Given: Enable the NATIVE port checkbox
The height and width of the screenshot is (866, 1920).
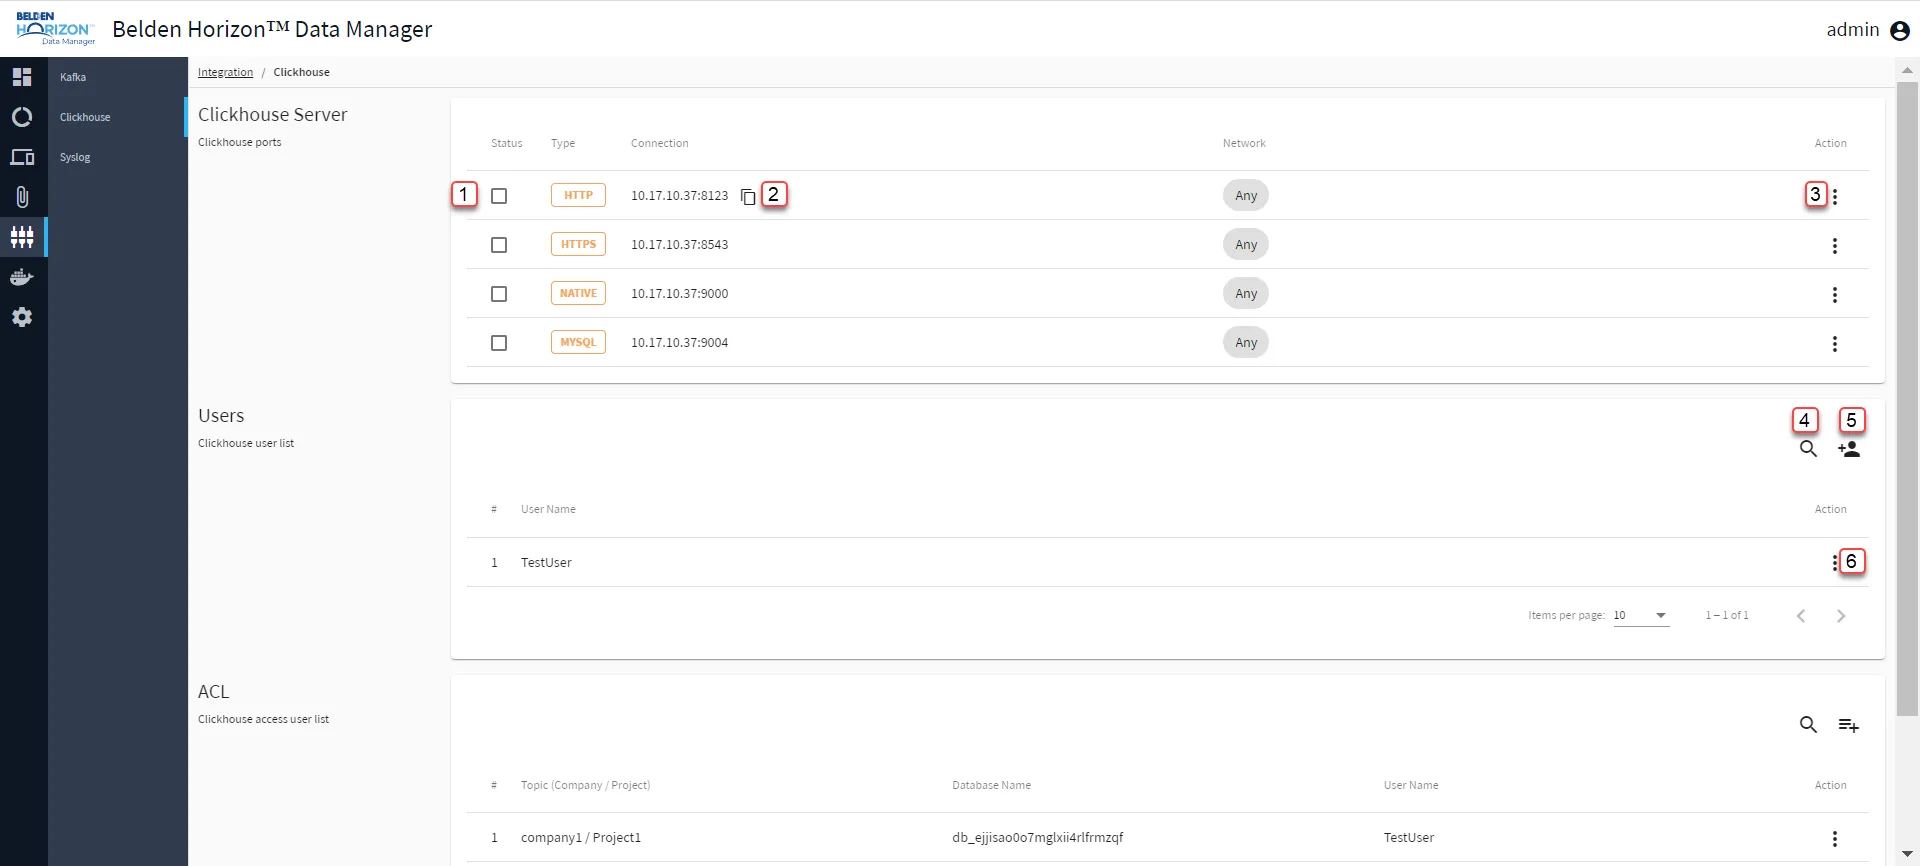Looking at the screenshot, I should point(499,294).
